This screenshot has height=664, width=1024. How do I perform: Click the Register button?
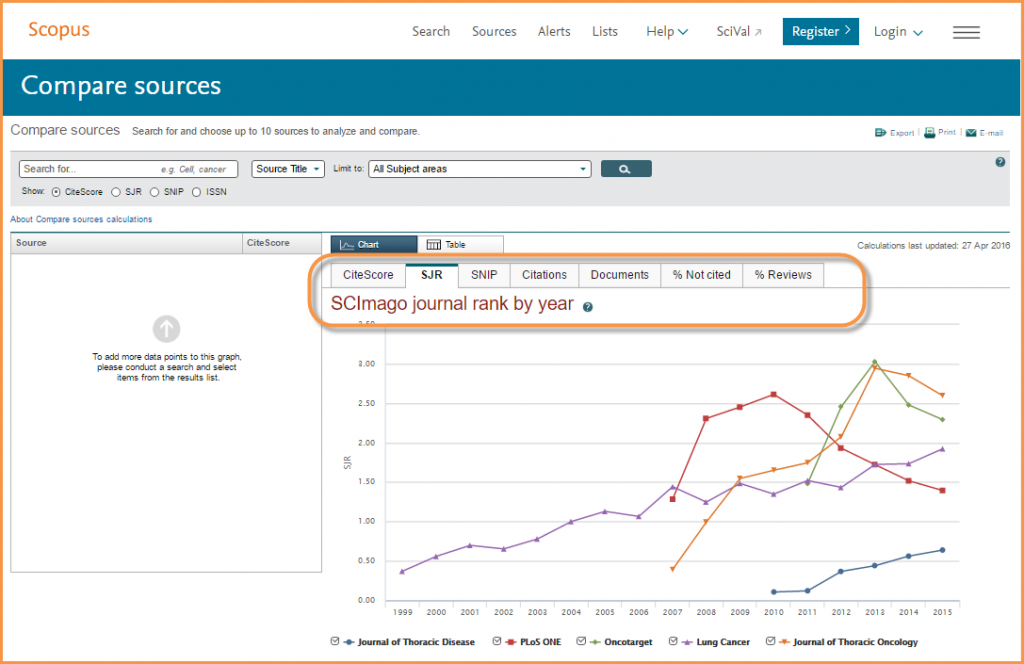tap(820, 31)
